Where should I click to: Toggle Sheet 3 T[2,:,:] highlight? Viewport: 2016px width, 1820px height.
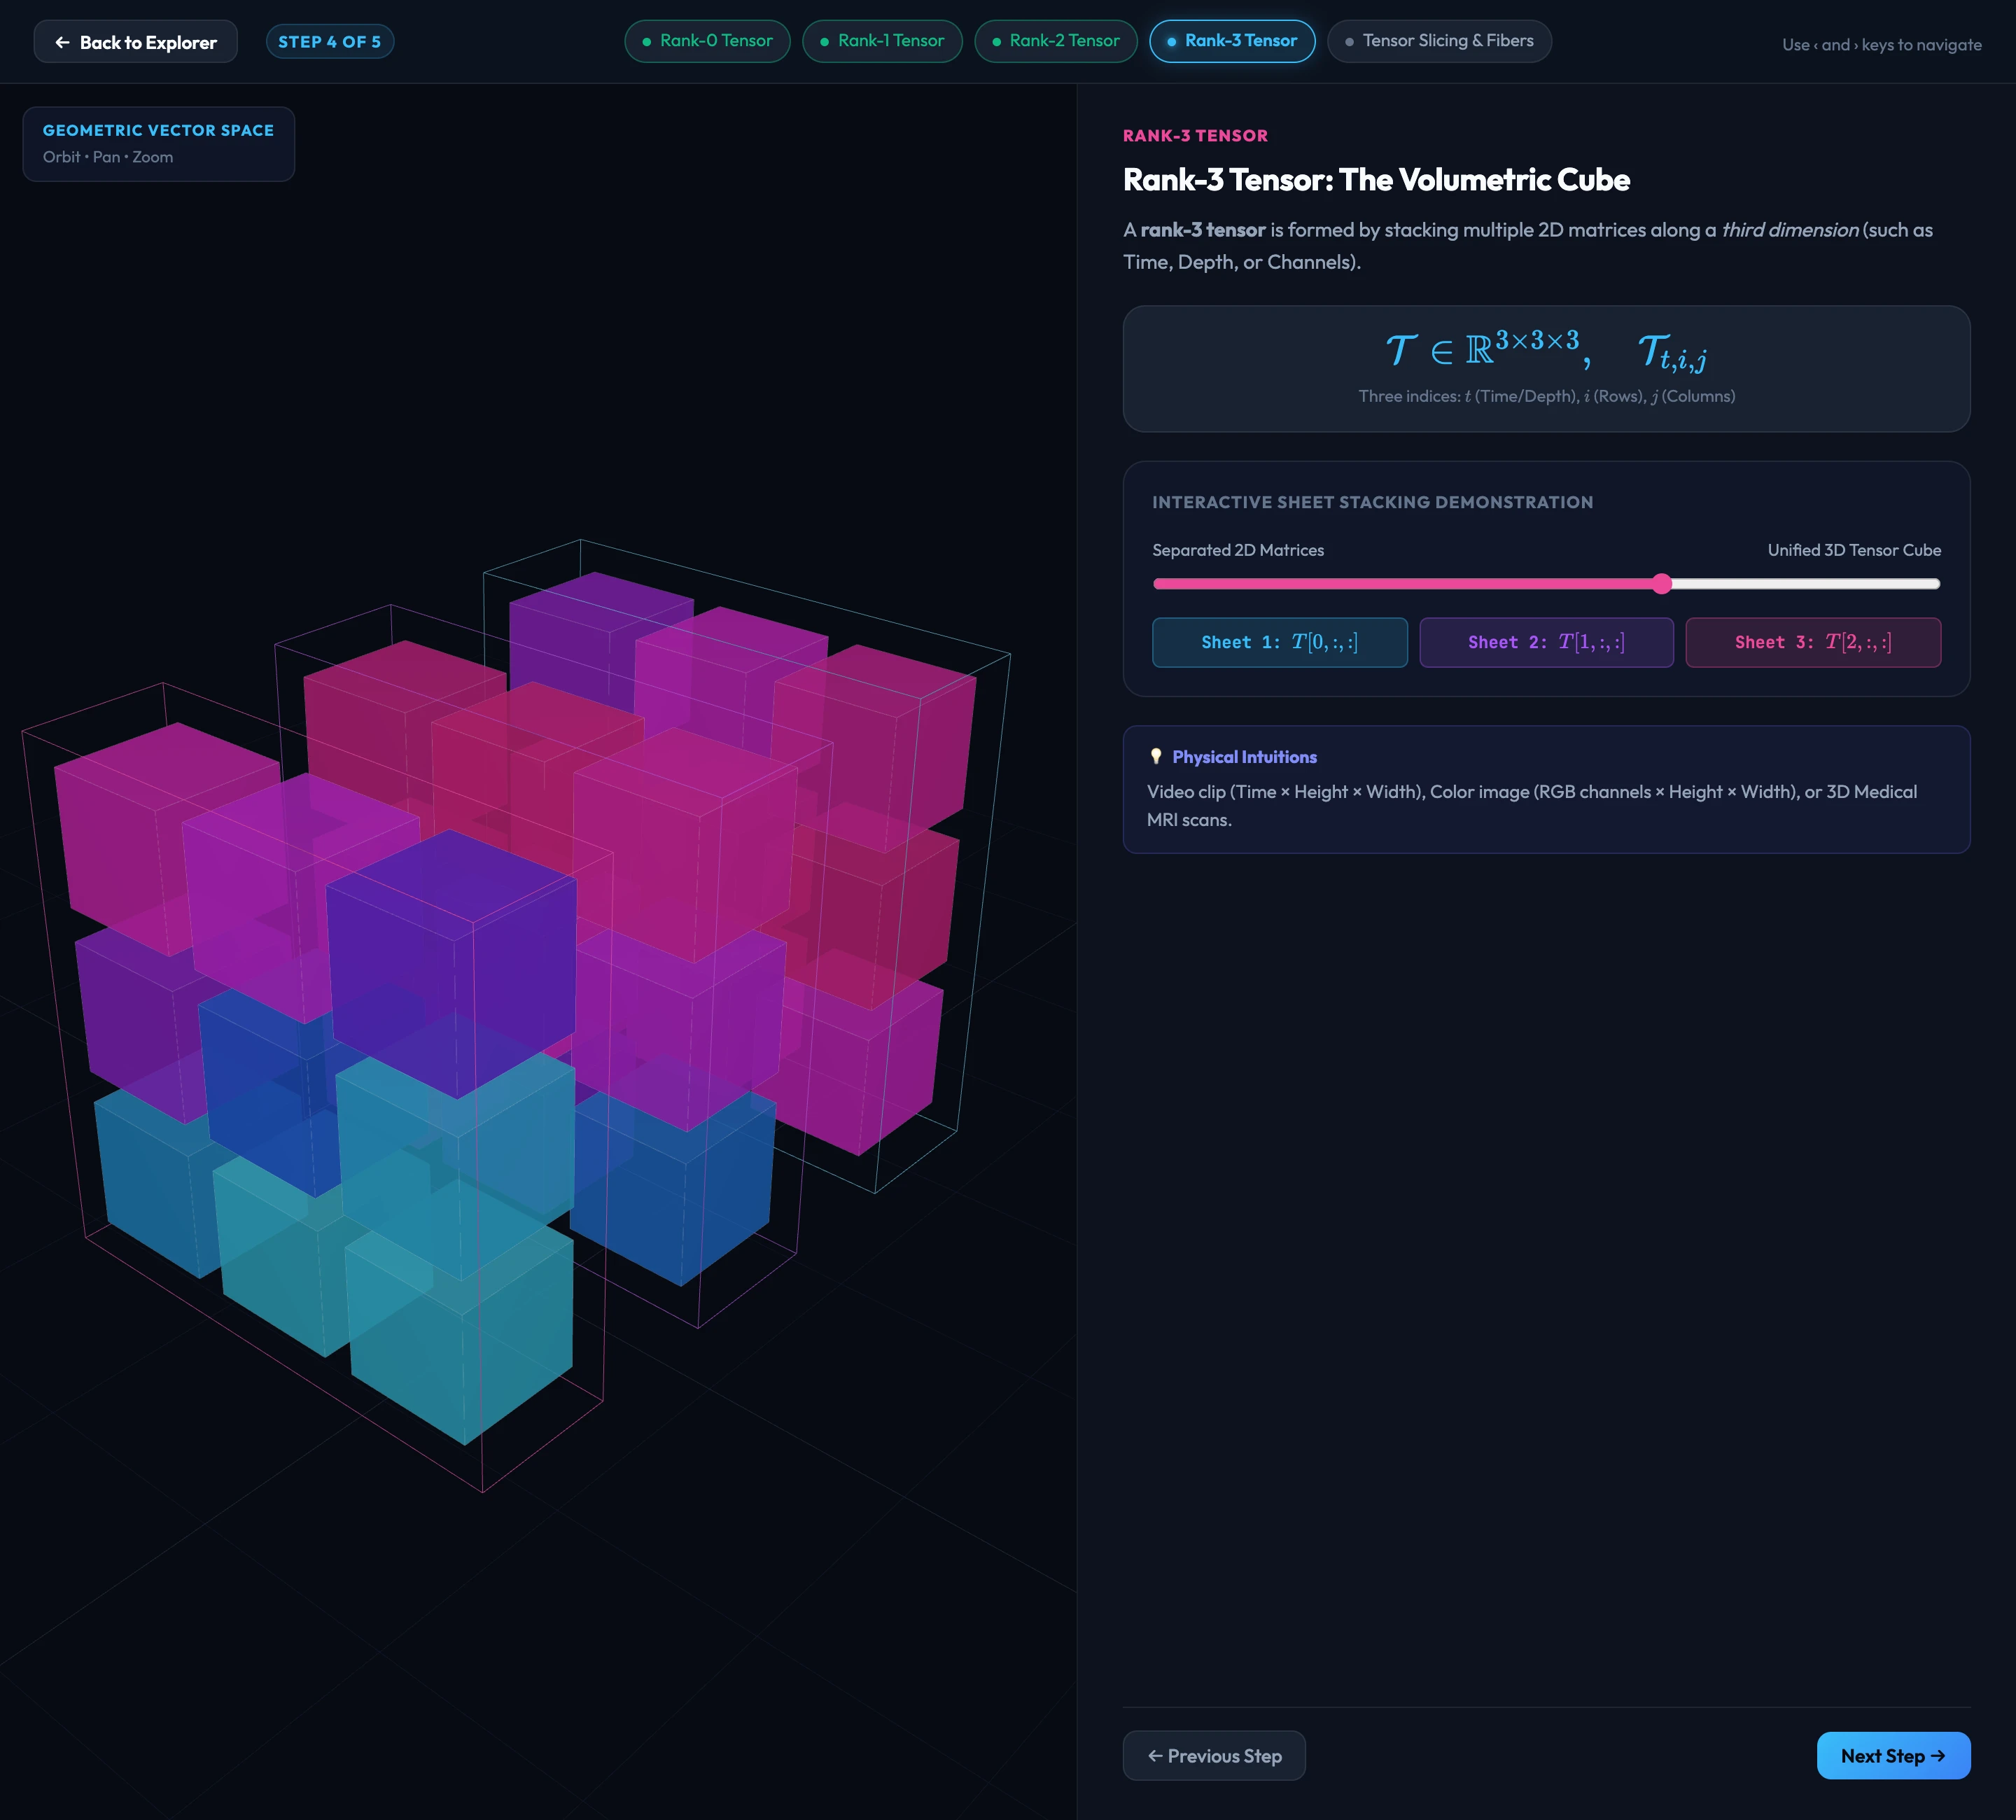(x=1812, y=642)
